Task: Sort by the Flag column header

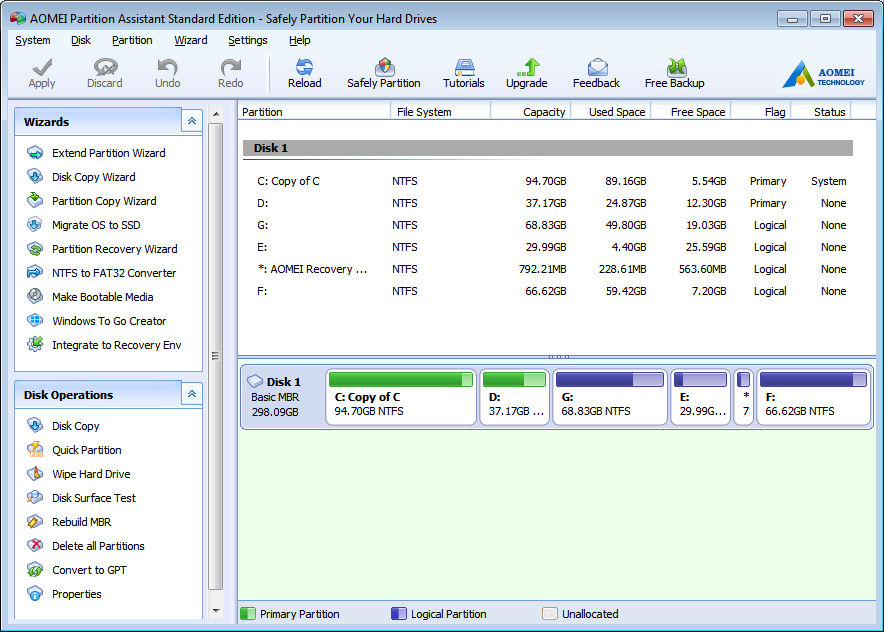Action: click(x=762, y=112)
